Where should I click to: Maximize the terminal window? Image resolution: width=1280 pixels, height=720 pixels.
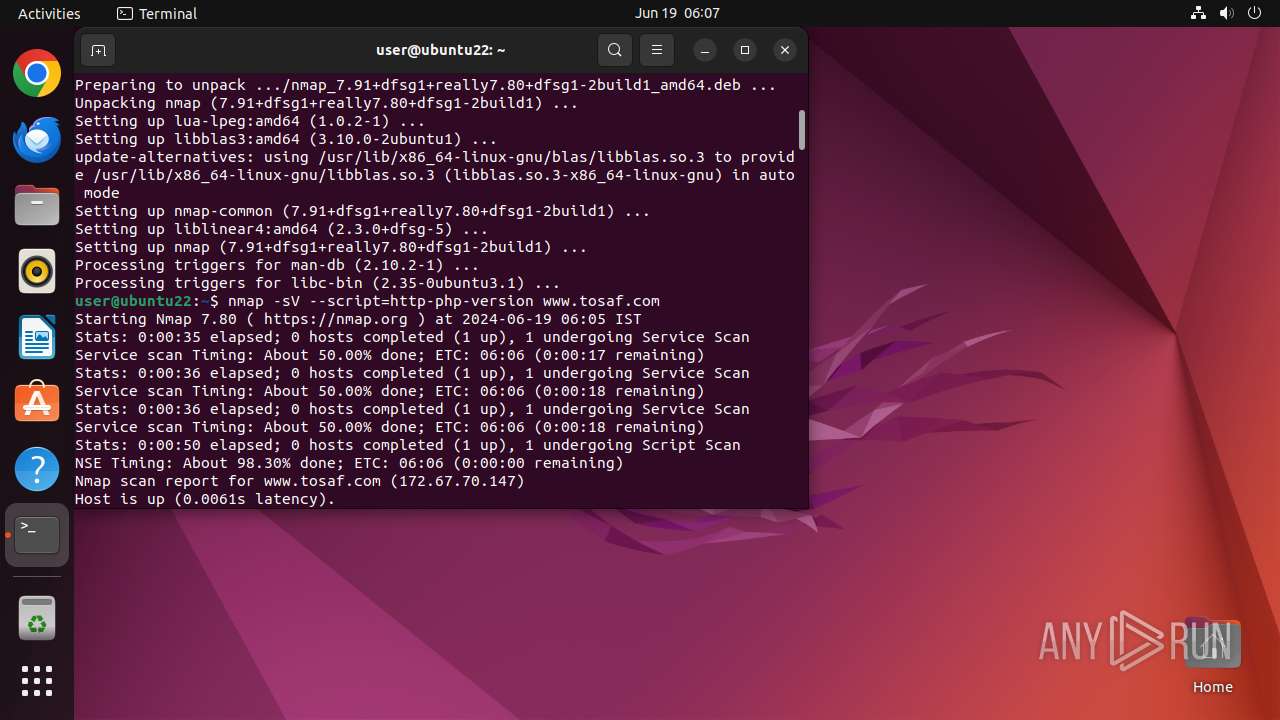point(745,50)
